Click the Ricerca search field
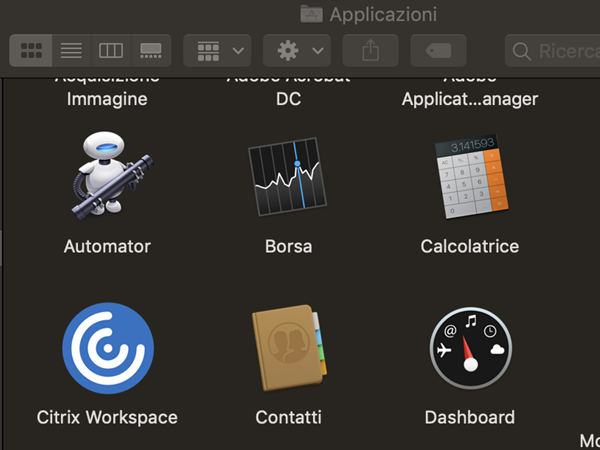Image resolution: width=600 pixels, height=450 pixels. click(552, 51)
